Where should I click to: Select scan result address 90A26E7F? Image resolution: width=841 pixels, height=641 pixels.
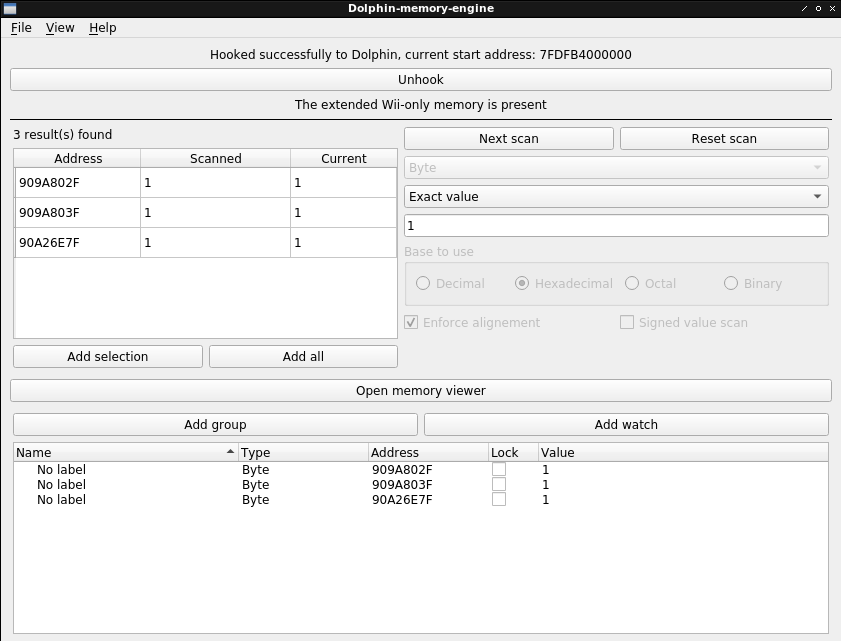pyautogui.click(x=78, y=243)
